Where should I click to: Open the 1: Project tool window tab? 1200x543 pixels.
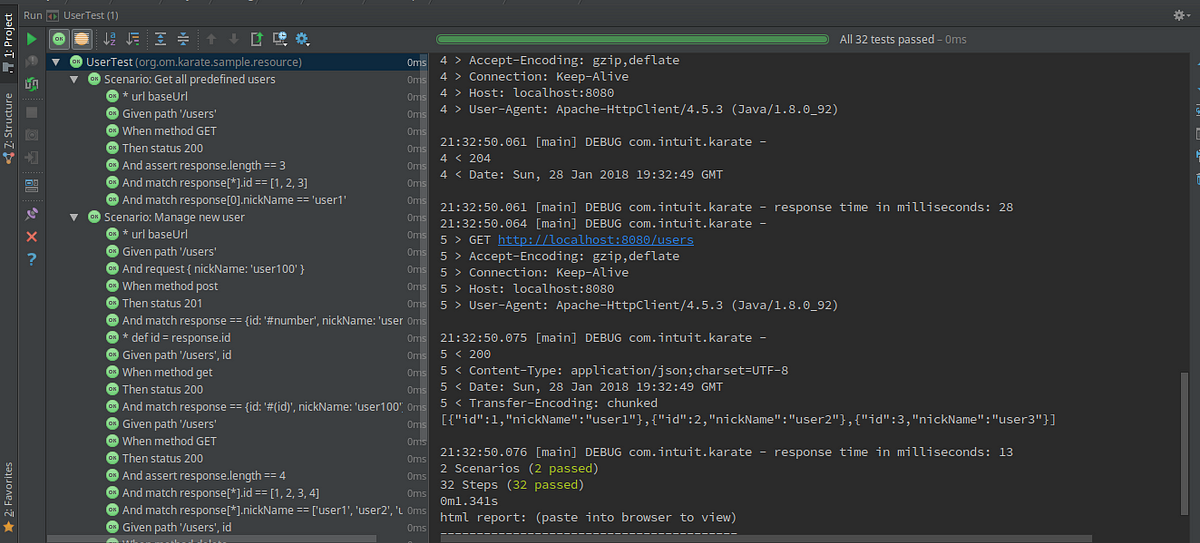click(x=8, y=44)
